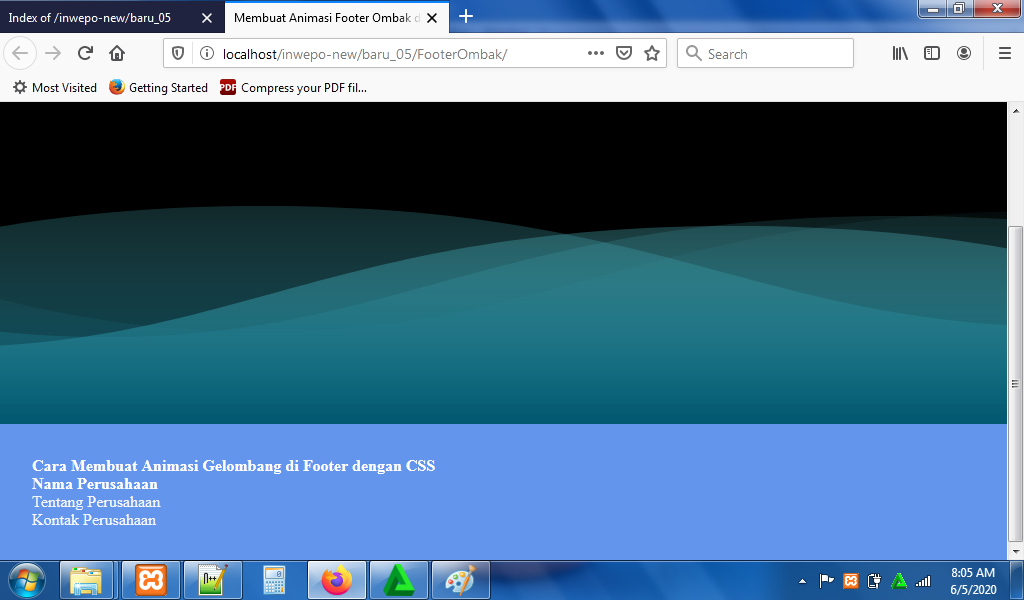Open the Firefox account icon

point(964,54)
